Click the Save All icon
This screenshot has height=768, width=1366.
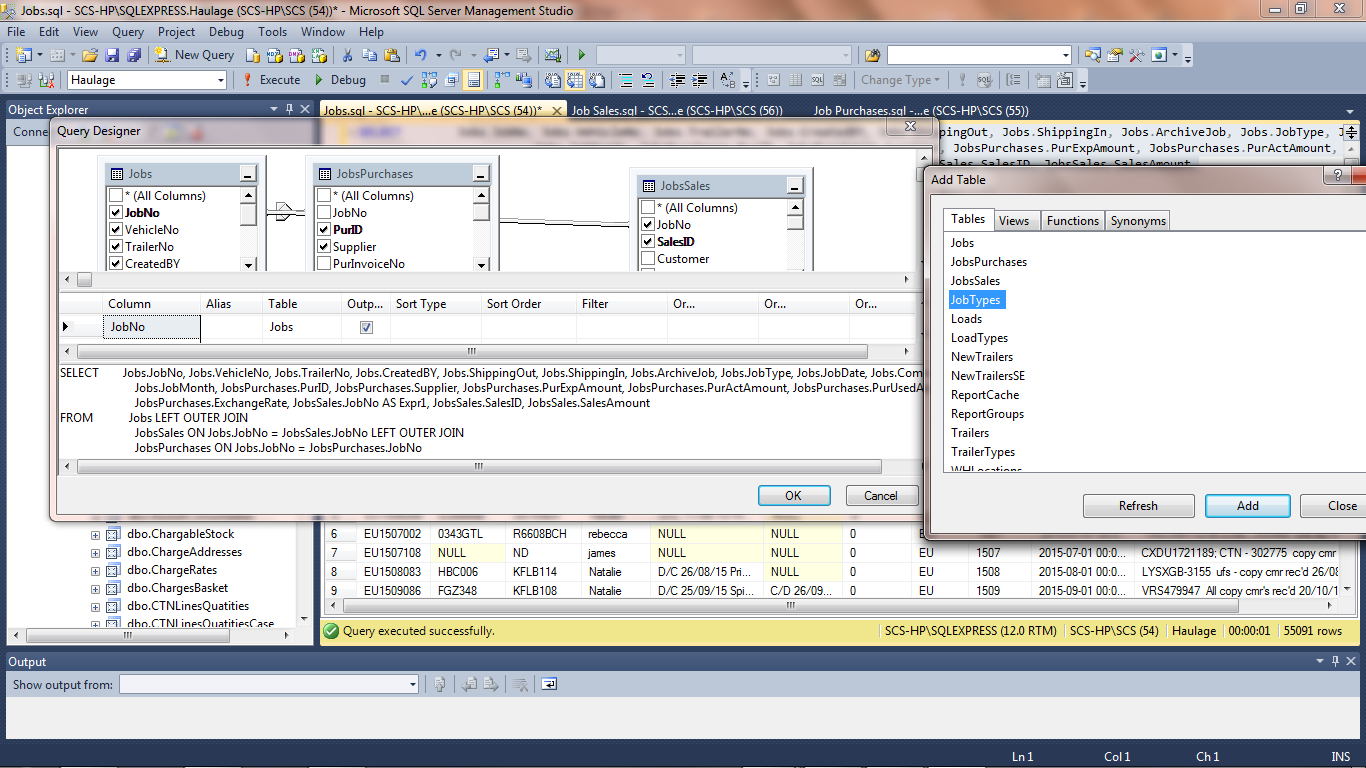(x=133, y=55)
